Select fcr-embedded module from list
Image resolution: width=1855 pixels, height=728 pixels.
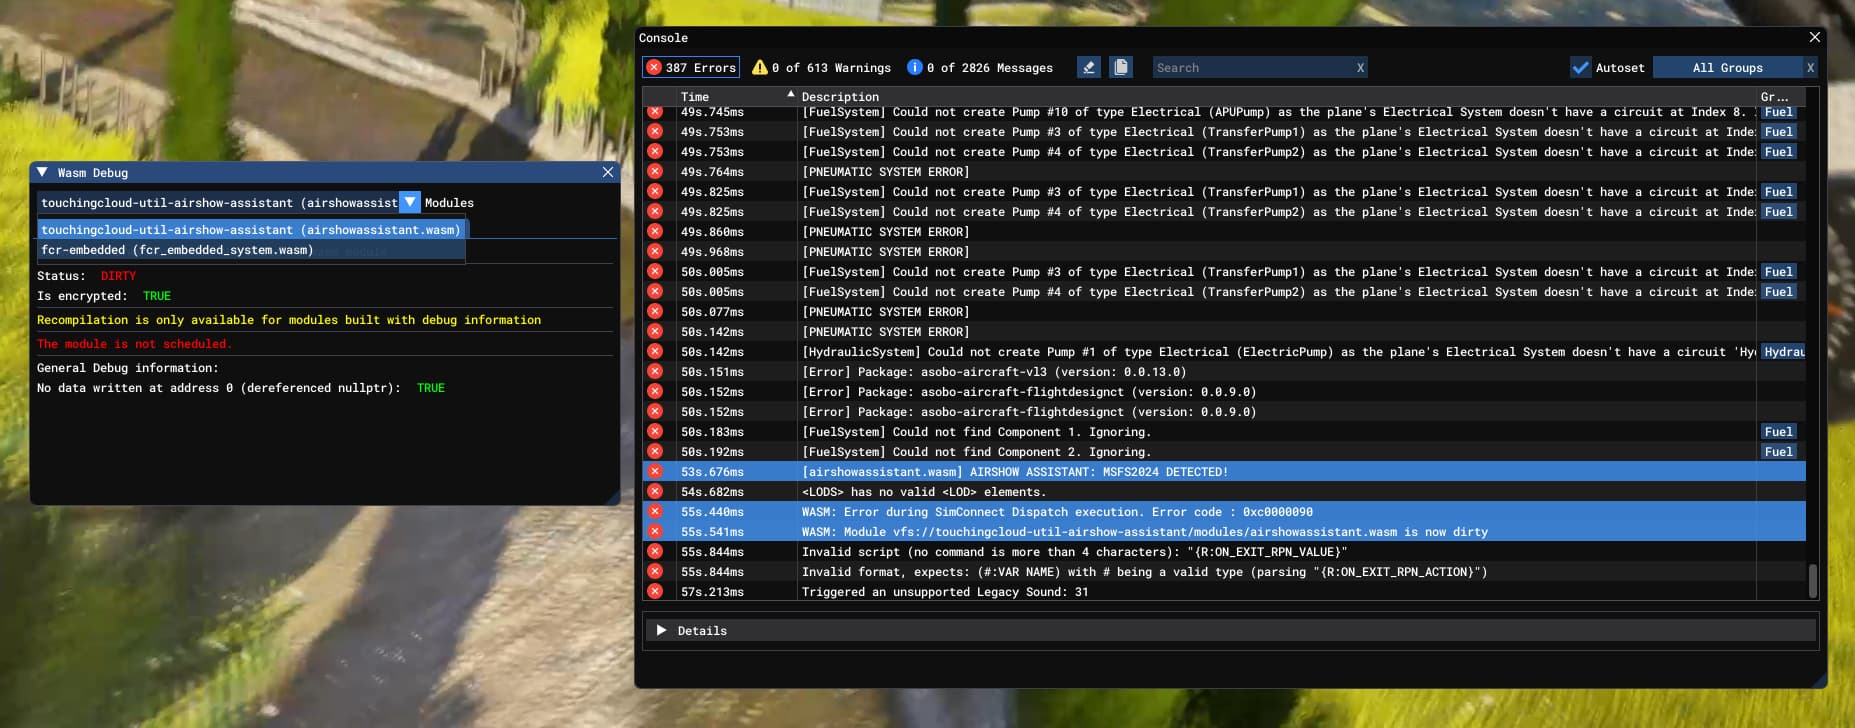[177, 250]
